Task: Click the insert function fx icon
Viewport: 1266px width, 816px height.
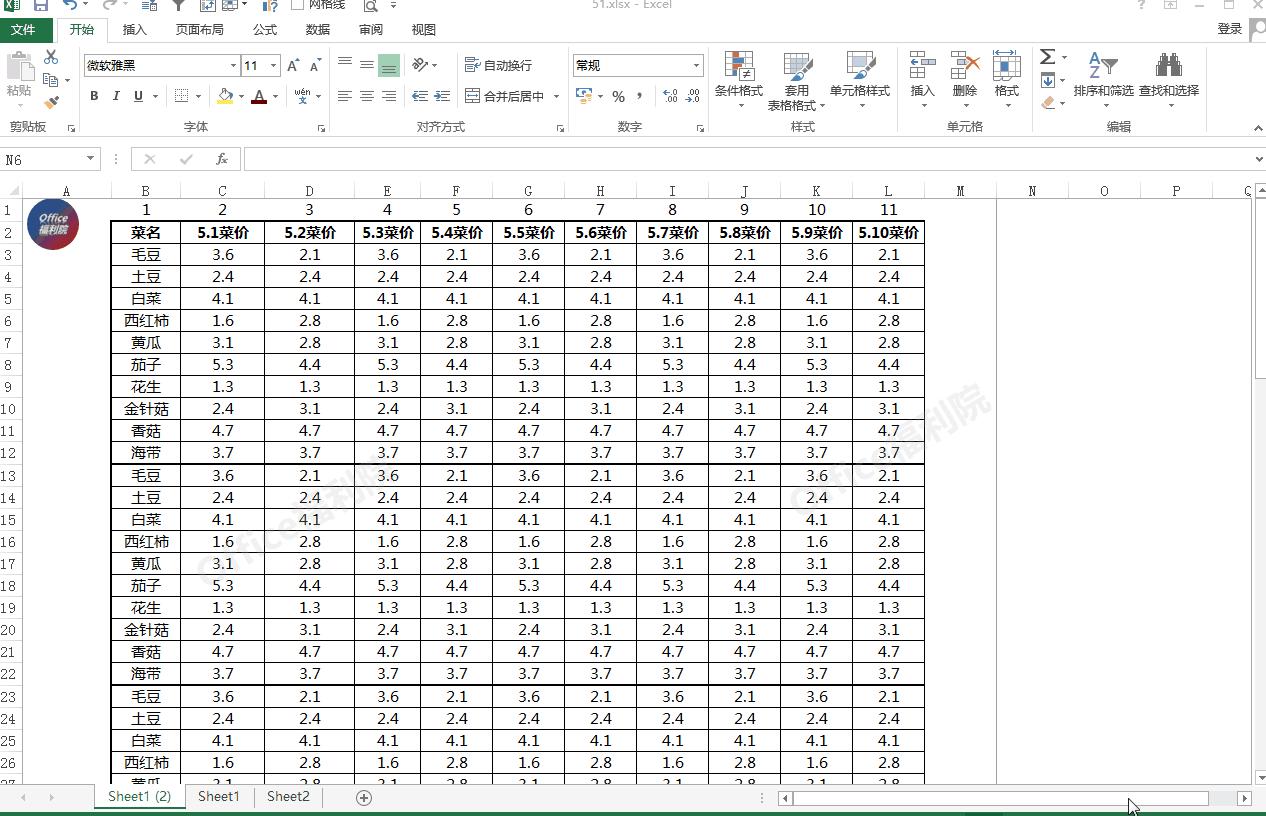Action: tap(222, 159)
